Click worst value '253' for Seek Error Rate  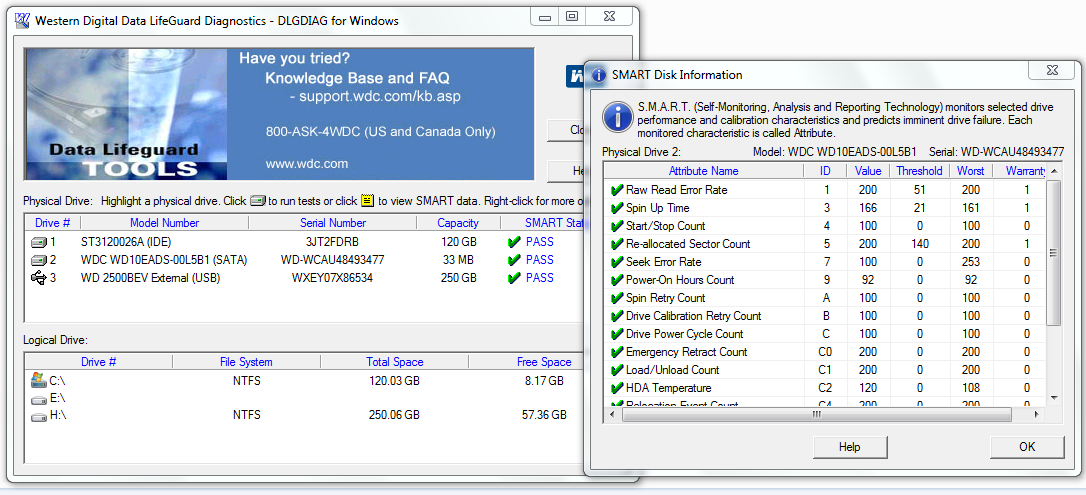pos(971,262)
